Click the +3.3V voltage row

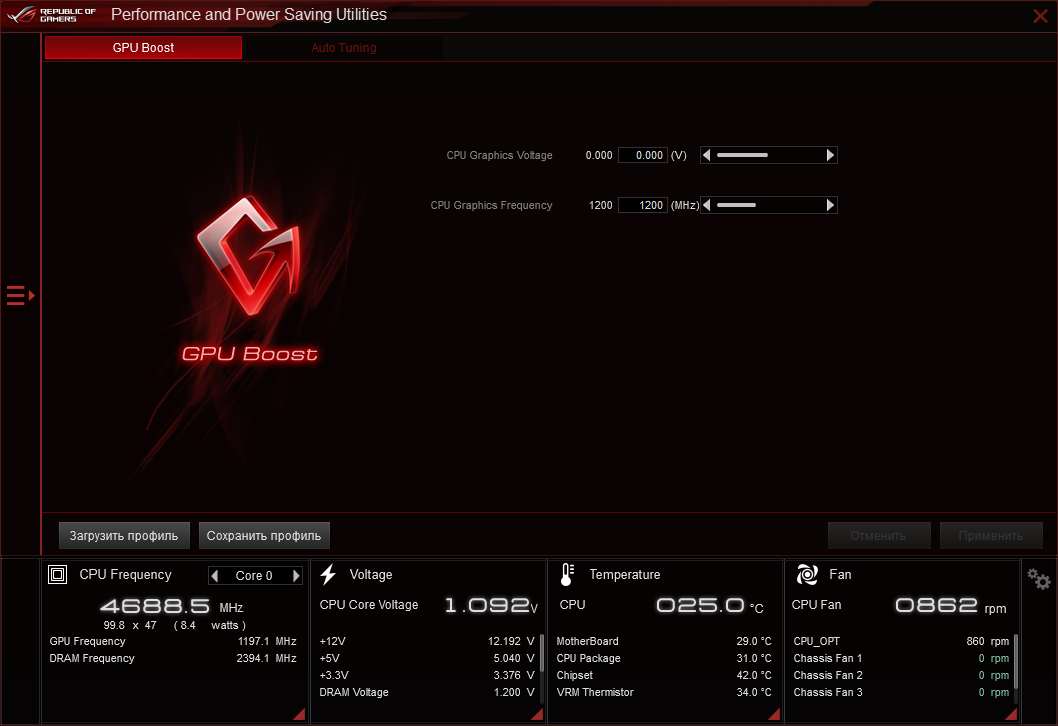pyautogui.click(x=427, y=675)
